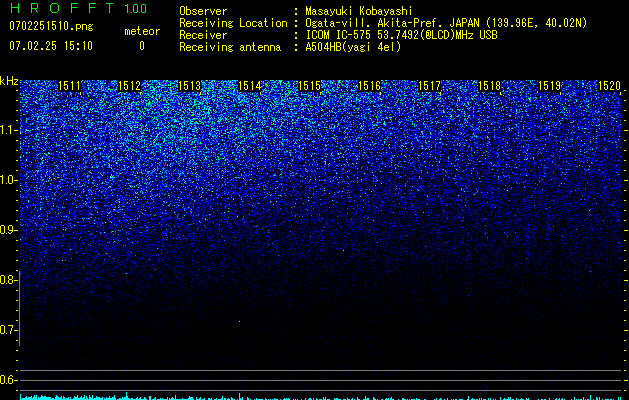Click the 0.7 frequency axis label
This screenshot has height=400, width=629.
click(x=9, y=330)
